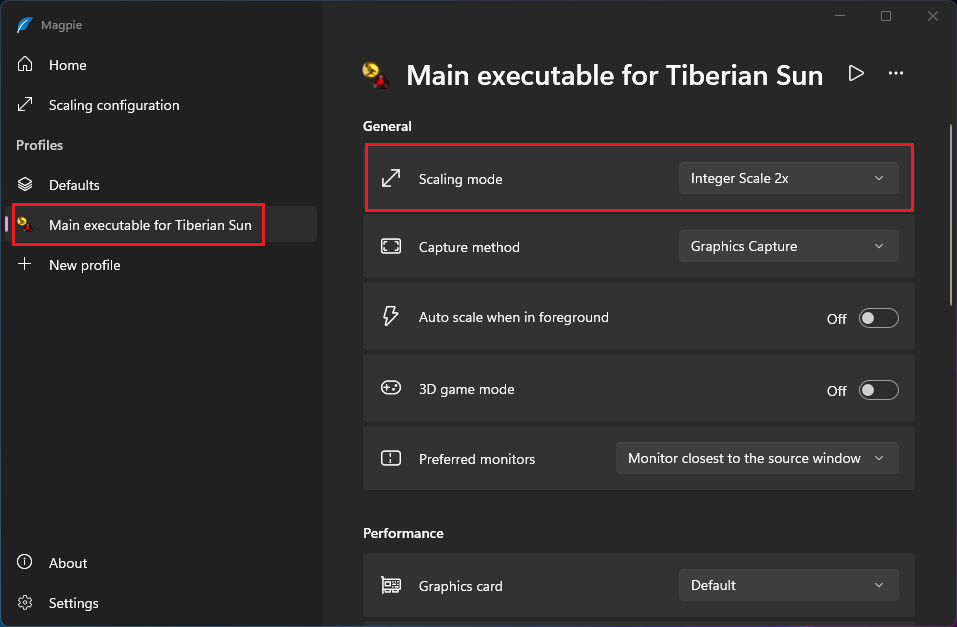The height and width of the screenshot is (627, 957).
Task: Expand the Graphics Capture dropdown
Action: (788, 246)
